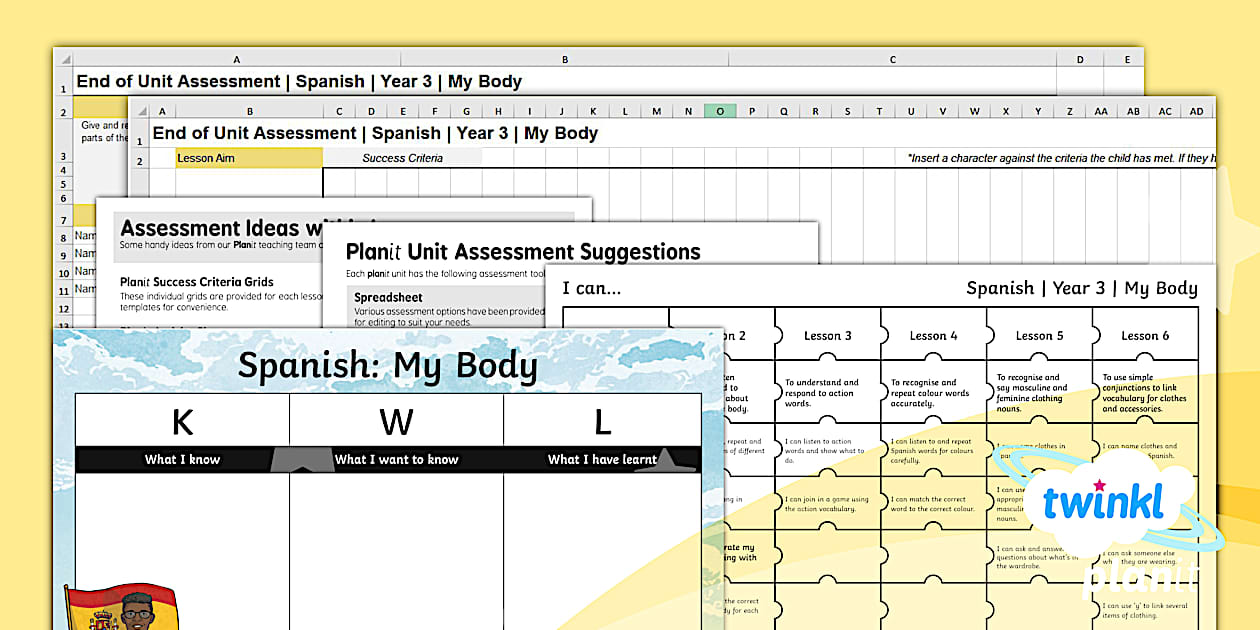Image resolution: width=1260 pixels, height=630 pixels.
Task: Click the 'Spanish: My Body' title
Action: pos(387,367)
